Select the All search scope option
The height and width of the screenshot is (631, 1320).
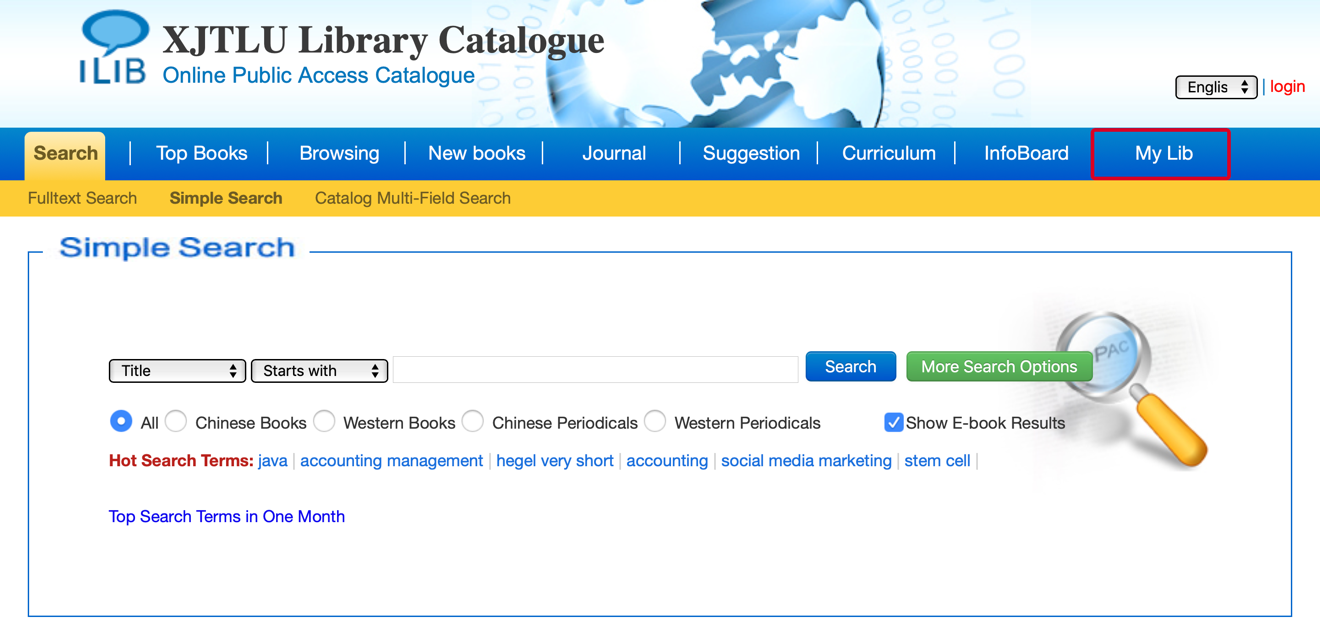(121, 422)
